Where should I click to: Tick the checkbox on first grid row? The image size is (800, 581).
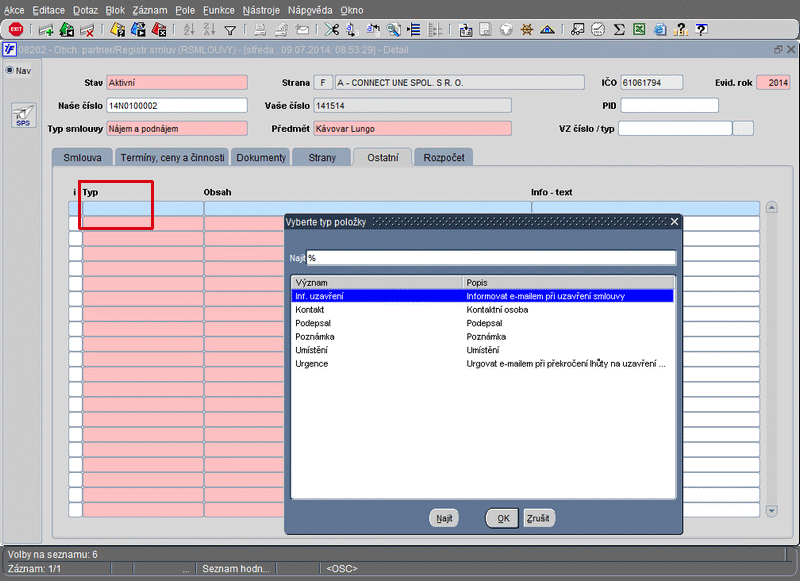(75, 209)
